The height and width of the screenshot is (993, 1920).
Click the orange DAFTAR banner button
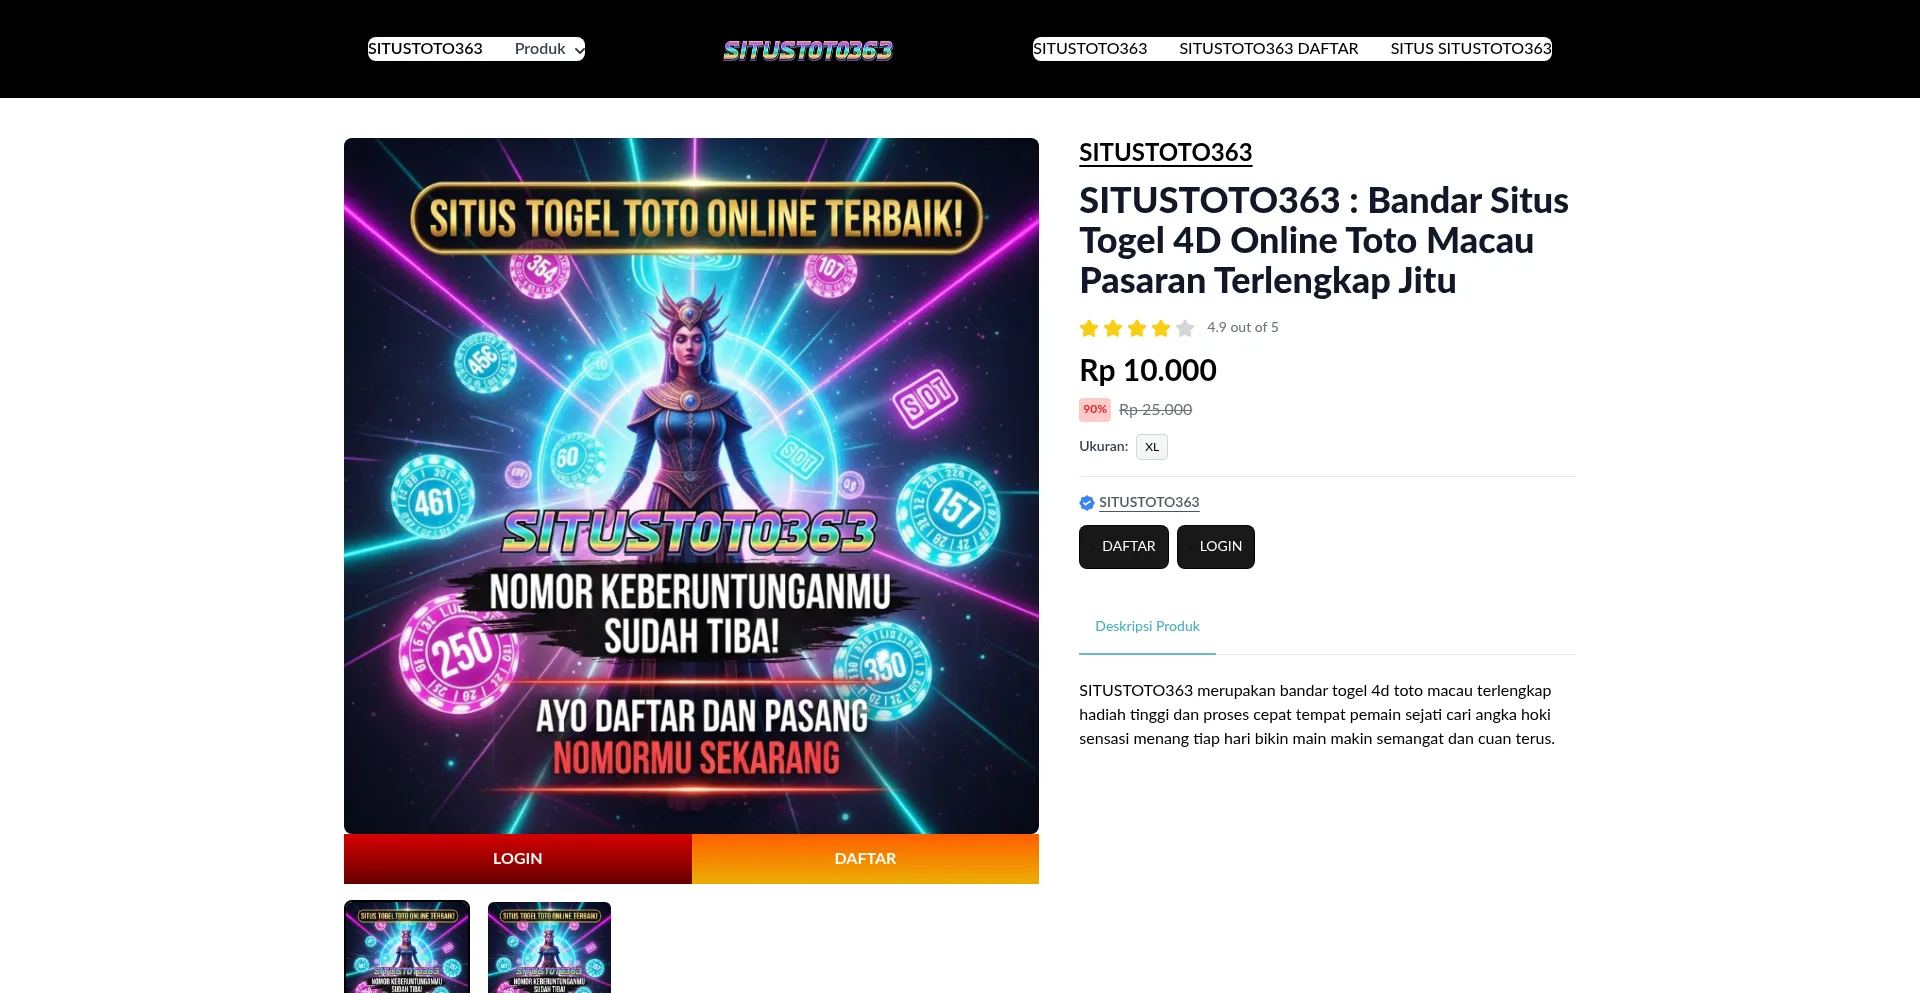click(x=865, y=859)
